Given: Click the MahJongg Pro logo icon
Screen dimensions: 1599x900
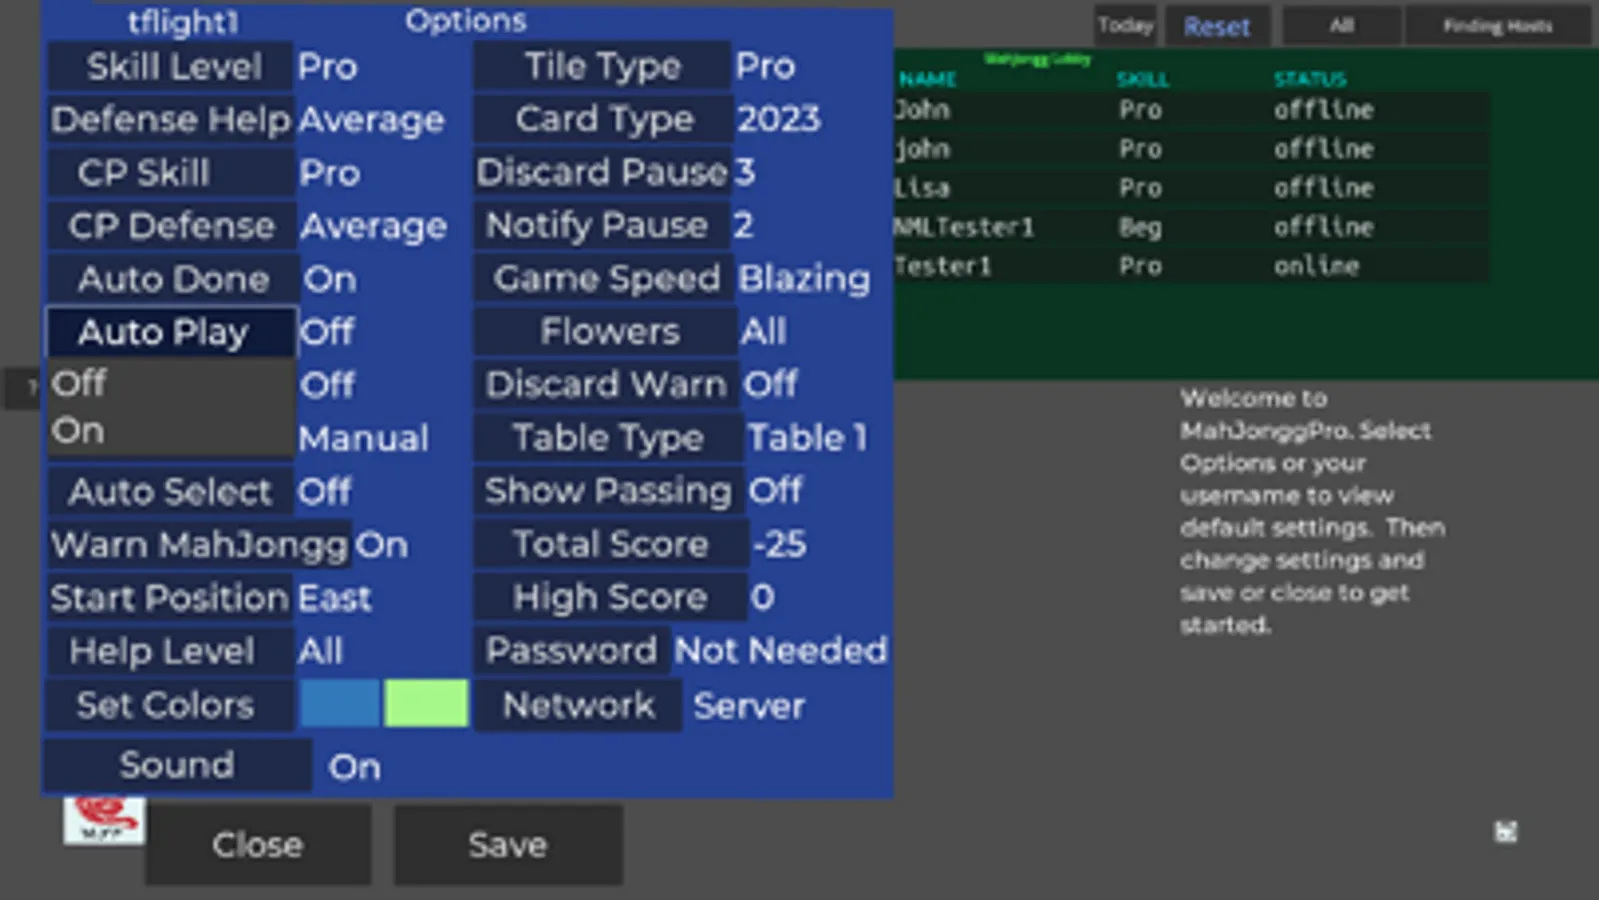Looking at the screenshot, I should [104, 820].
